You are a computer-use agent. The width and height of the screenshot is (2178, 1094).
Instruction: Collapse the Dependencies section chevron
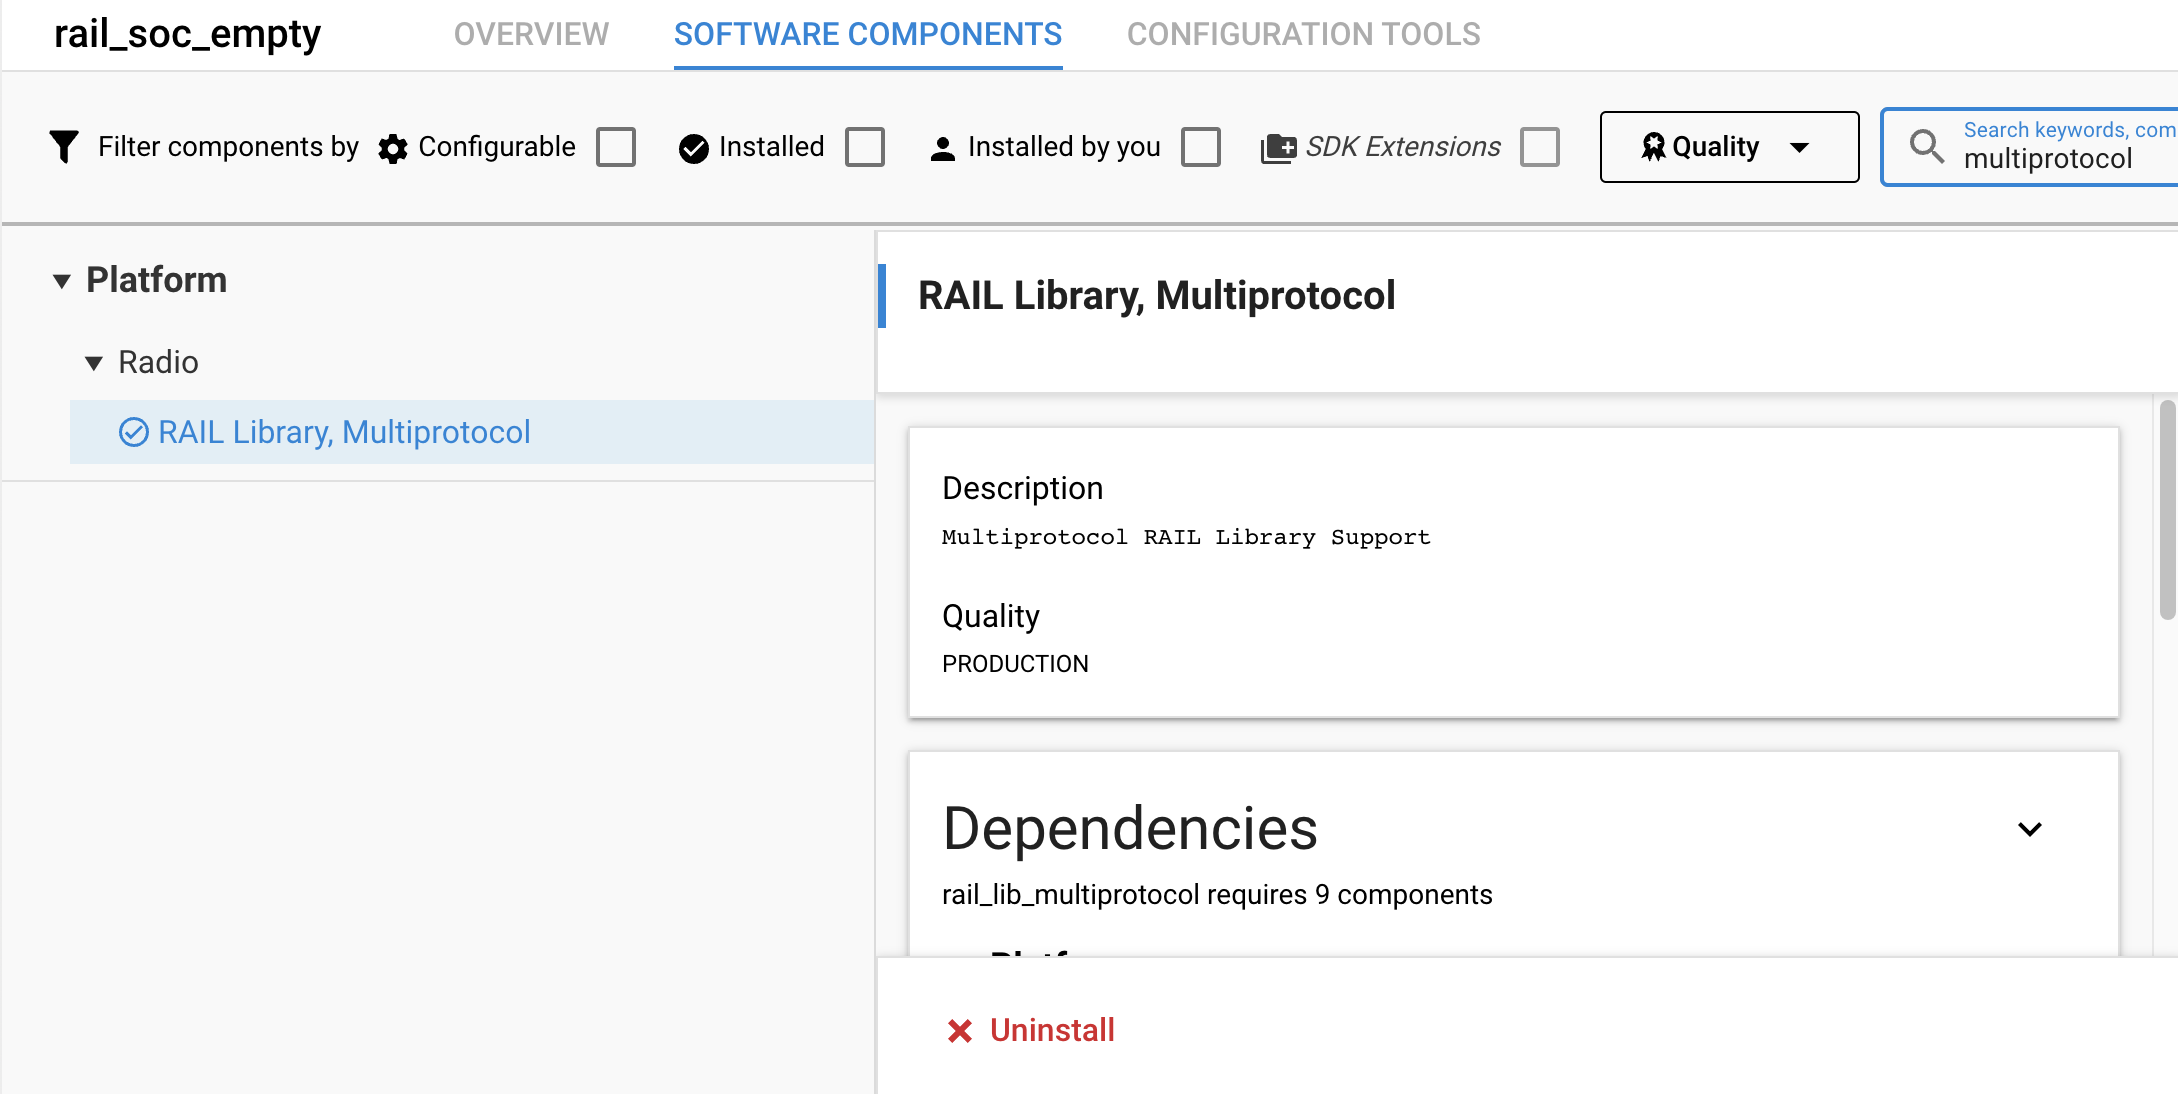click(2030, 829)
